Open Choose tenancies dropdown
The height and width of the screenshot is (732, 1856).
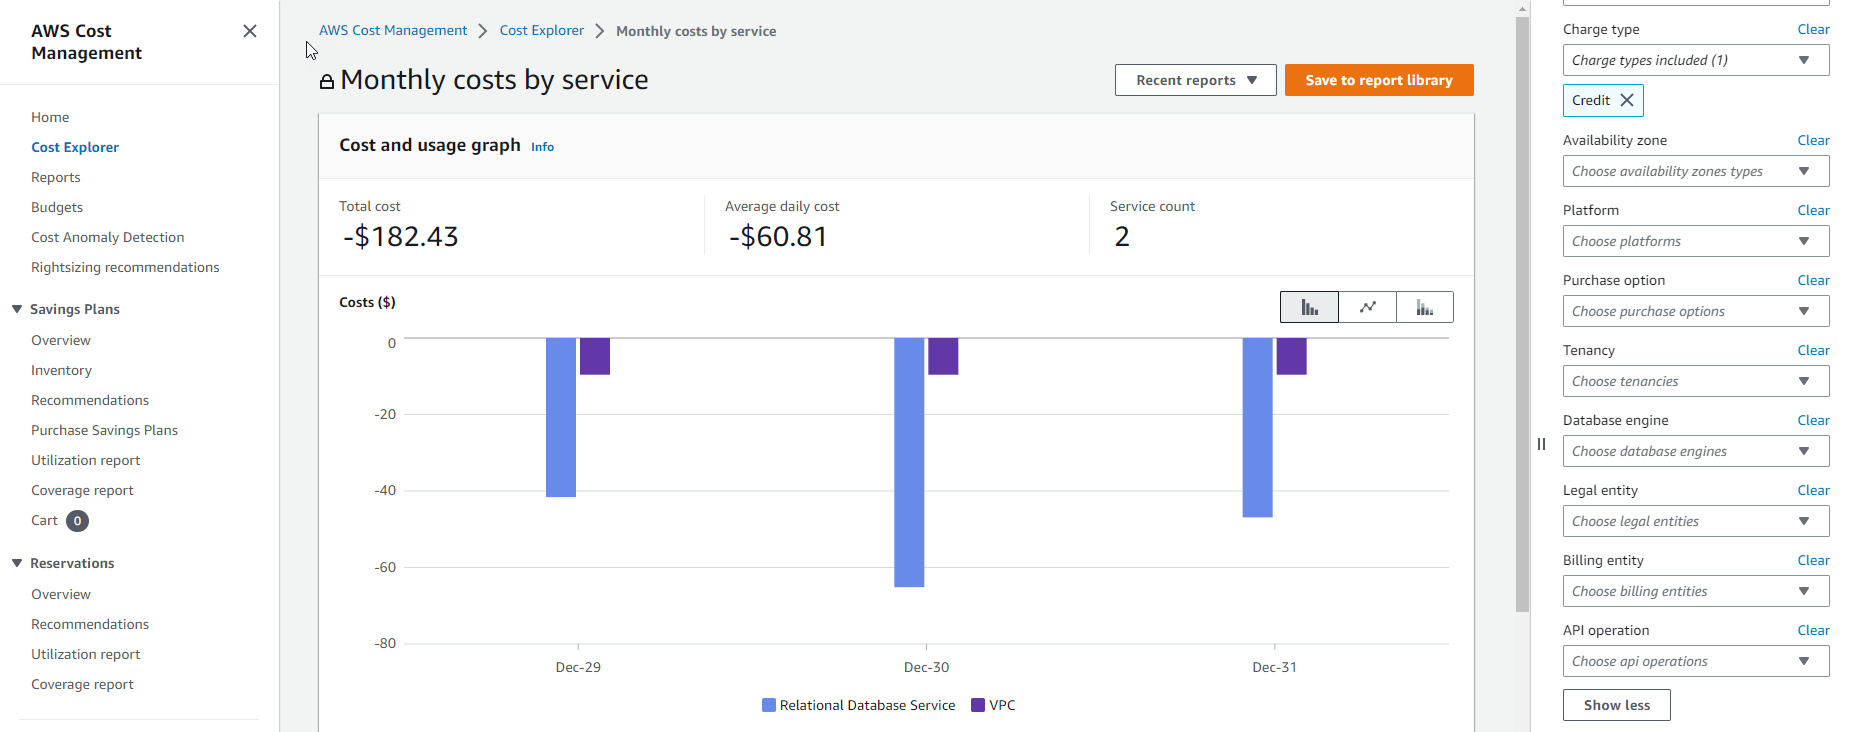tap(1696, 381)
